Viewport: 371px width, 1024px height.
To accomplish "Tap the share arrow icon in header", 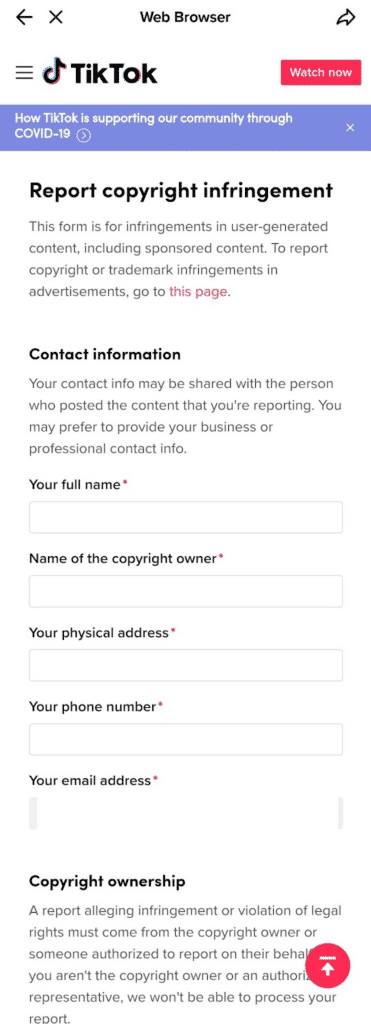I will pos(346,18).
